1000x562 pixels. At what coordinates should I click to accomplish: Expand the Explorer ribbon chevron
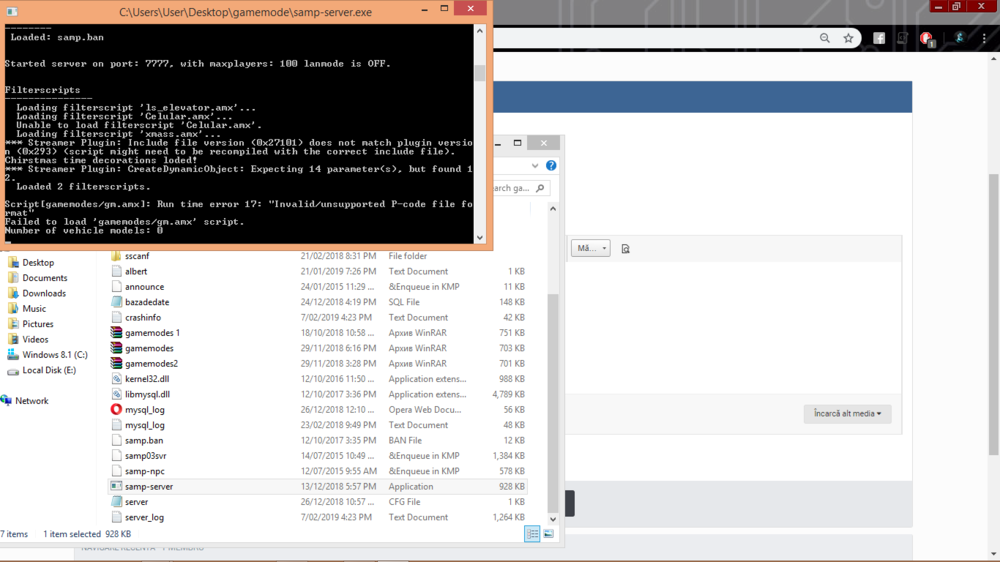pyautogui.click(x=534, y=166)
